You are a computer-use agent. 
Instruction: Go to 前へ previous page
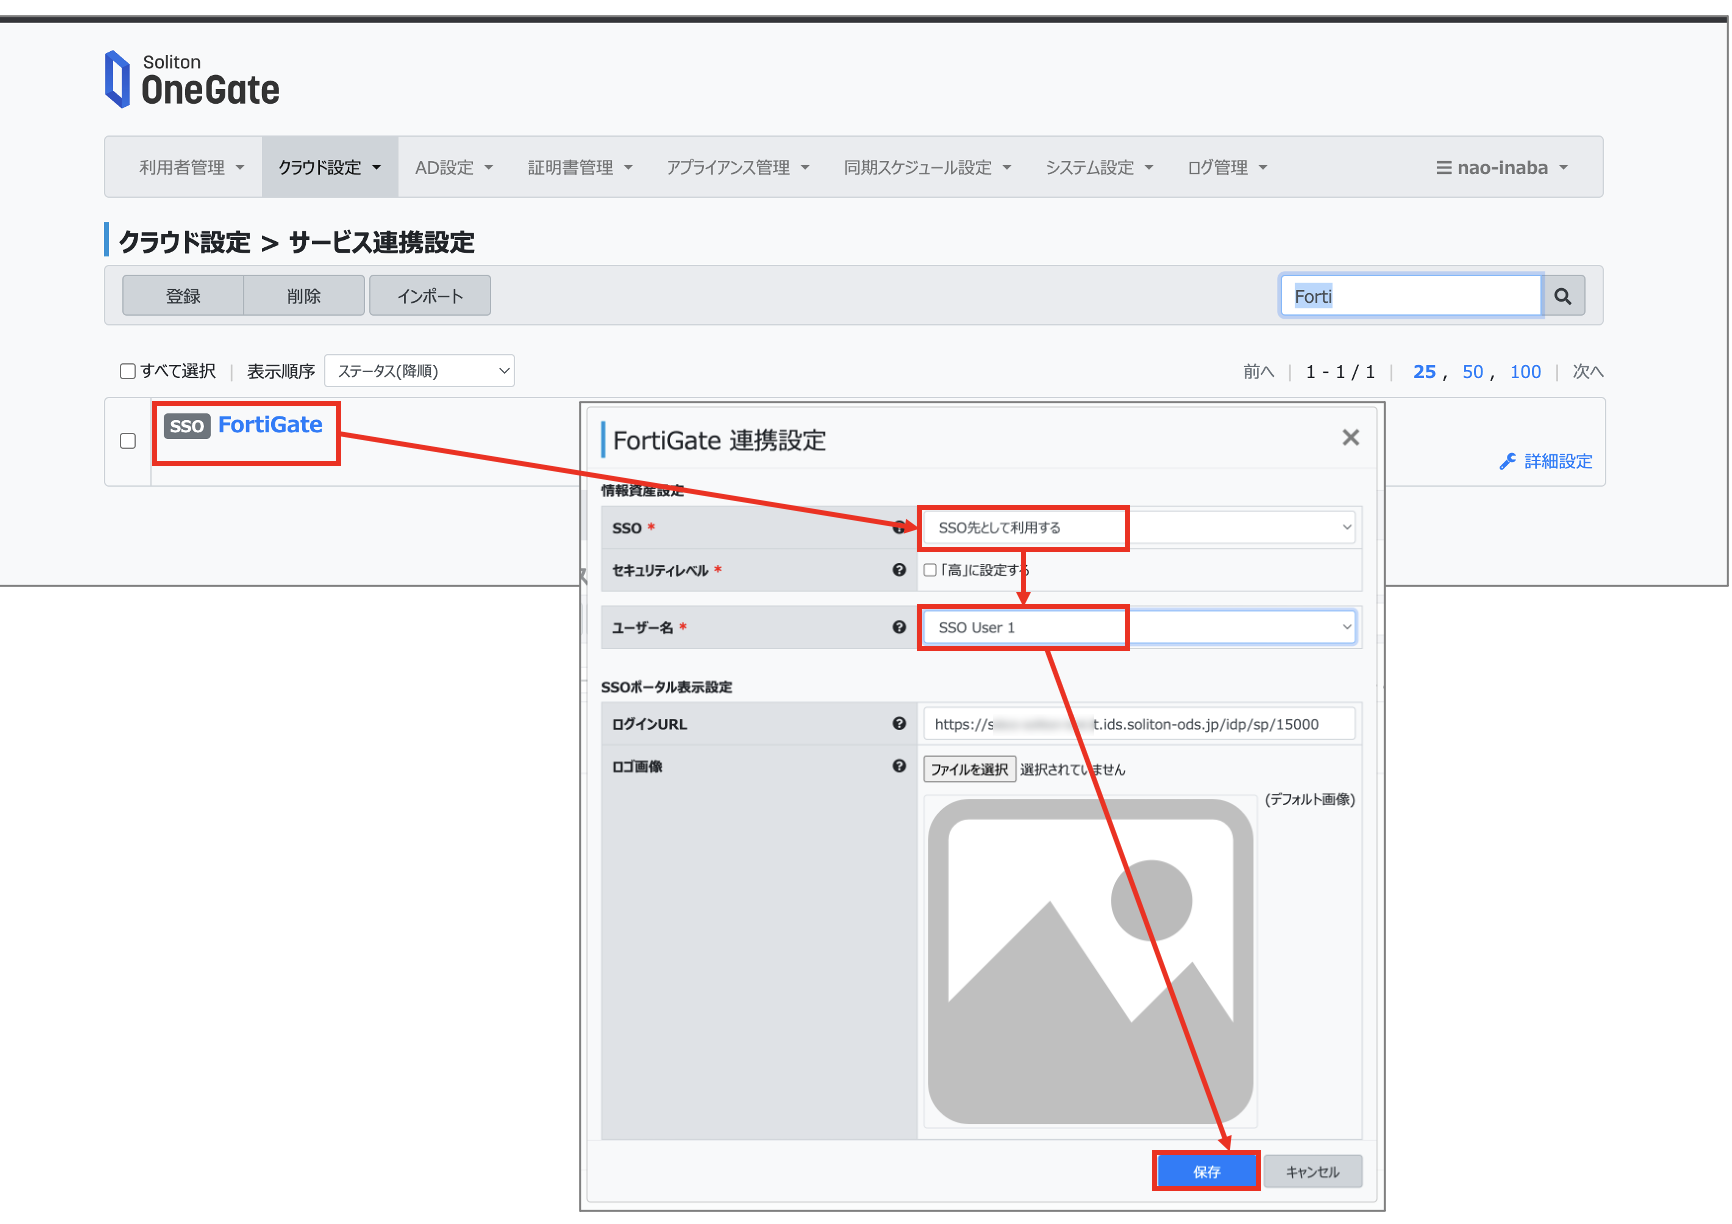click(1259, 372)
